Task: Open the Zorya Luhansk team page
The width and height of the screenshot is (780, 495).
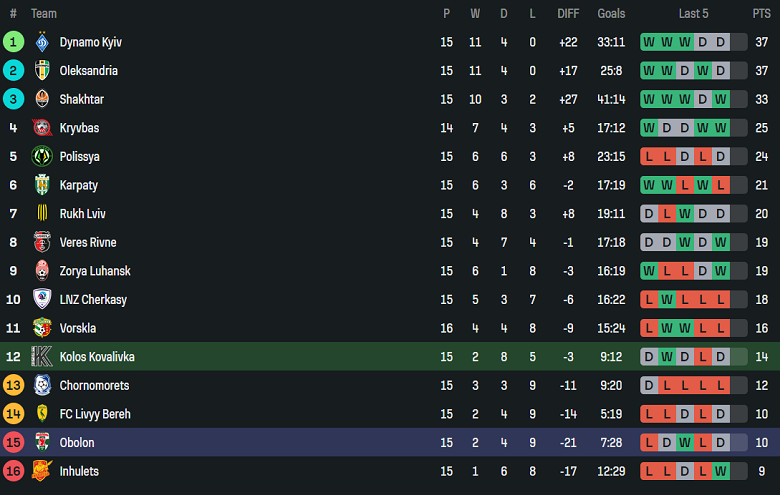Action: (x=95, y=271)
